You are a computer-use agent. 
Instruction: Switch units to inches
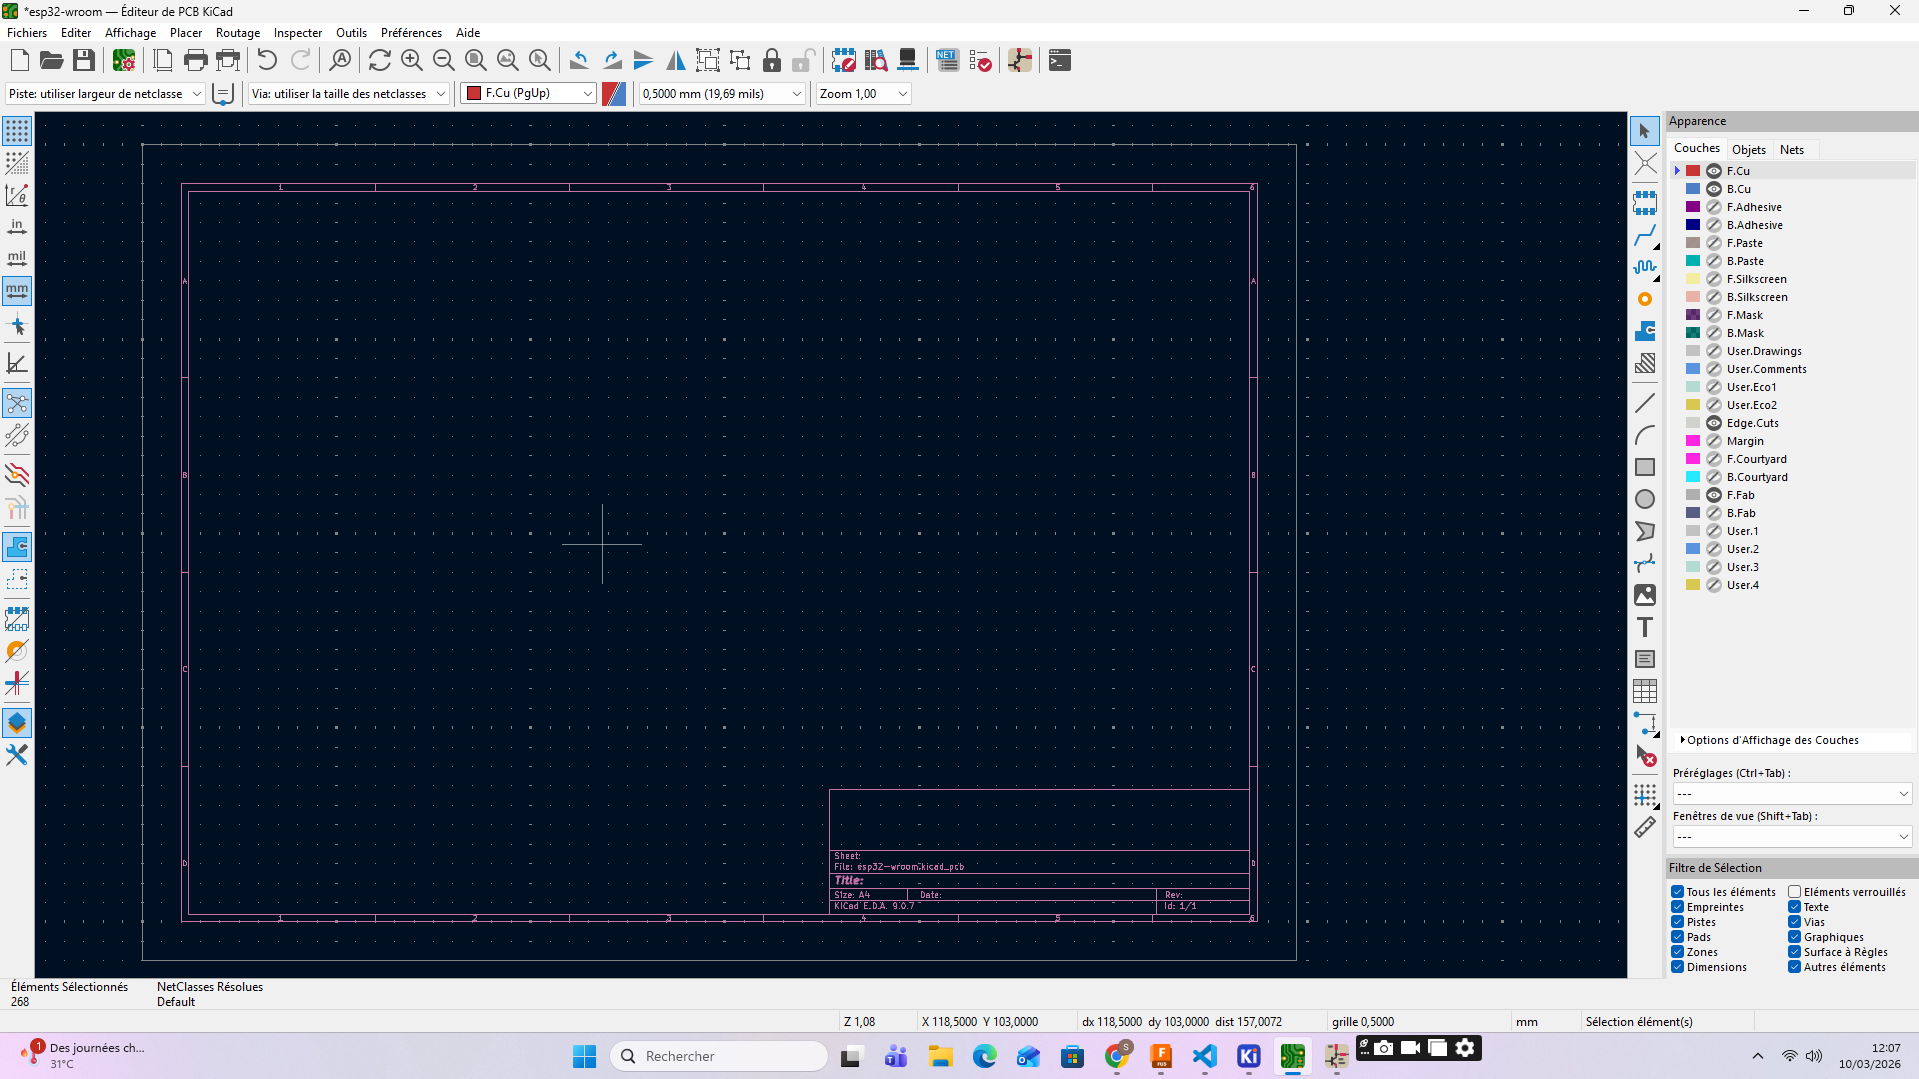pos(17,227)
